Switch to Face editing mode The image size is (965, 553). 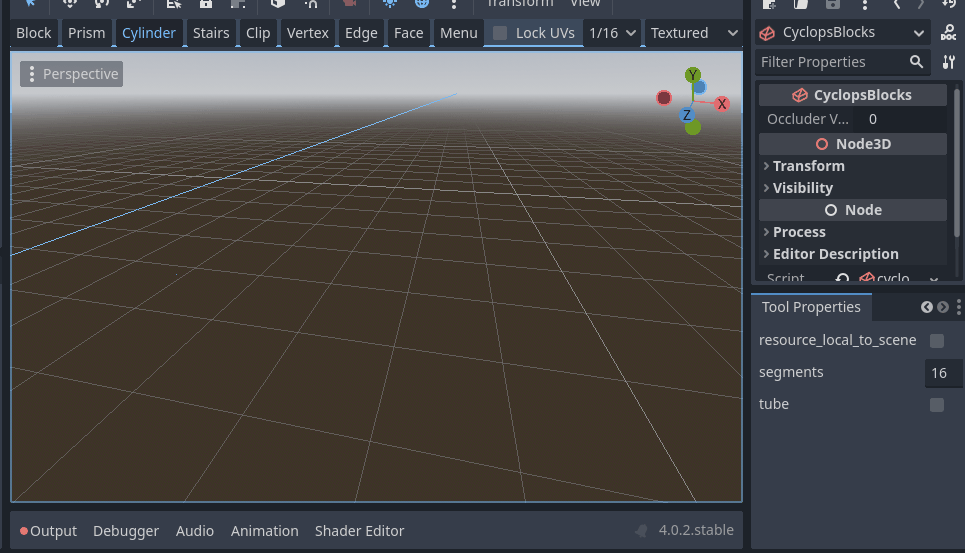(408, 33)
